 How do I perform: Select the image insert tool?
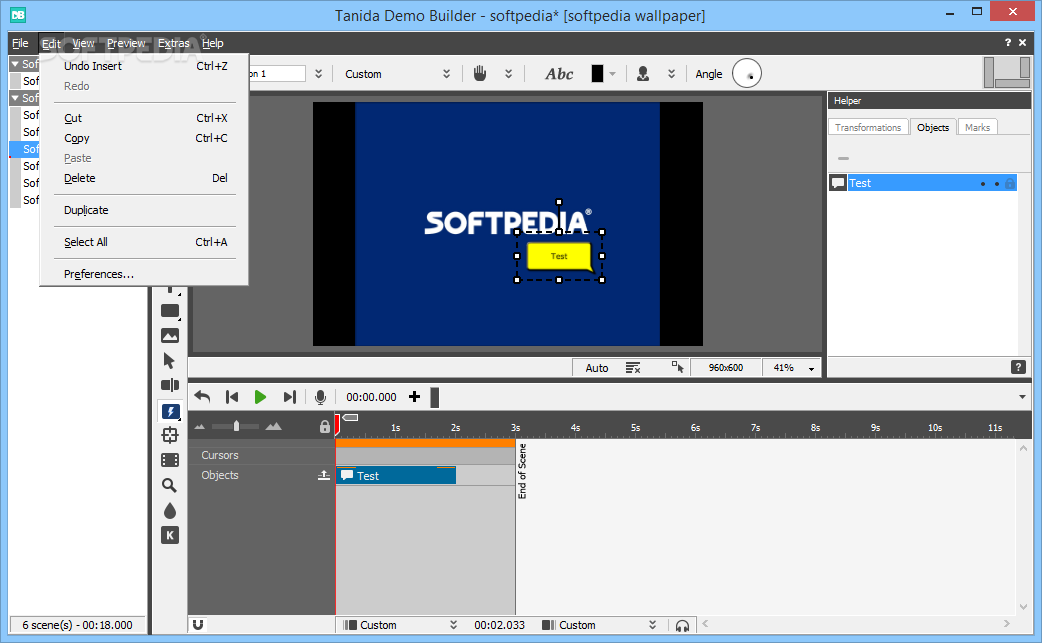pyautogui.click(x=170, y=336)
